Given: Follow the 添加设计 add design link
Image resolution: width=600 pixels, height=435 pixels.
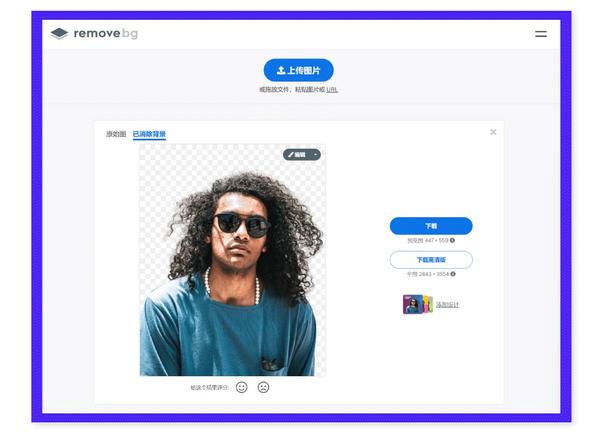Looking at the screenshot, I should (x=447, y=305).
